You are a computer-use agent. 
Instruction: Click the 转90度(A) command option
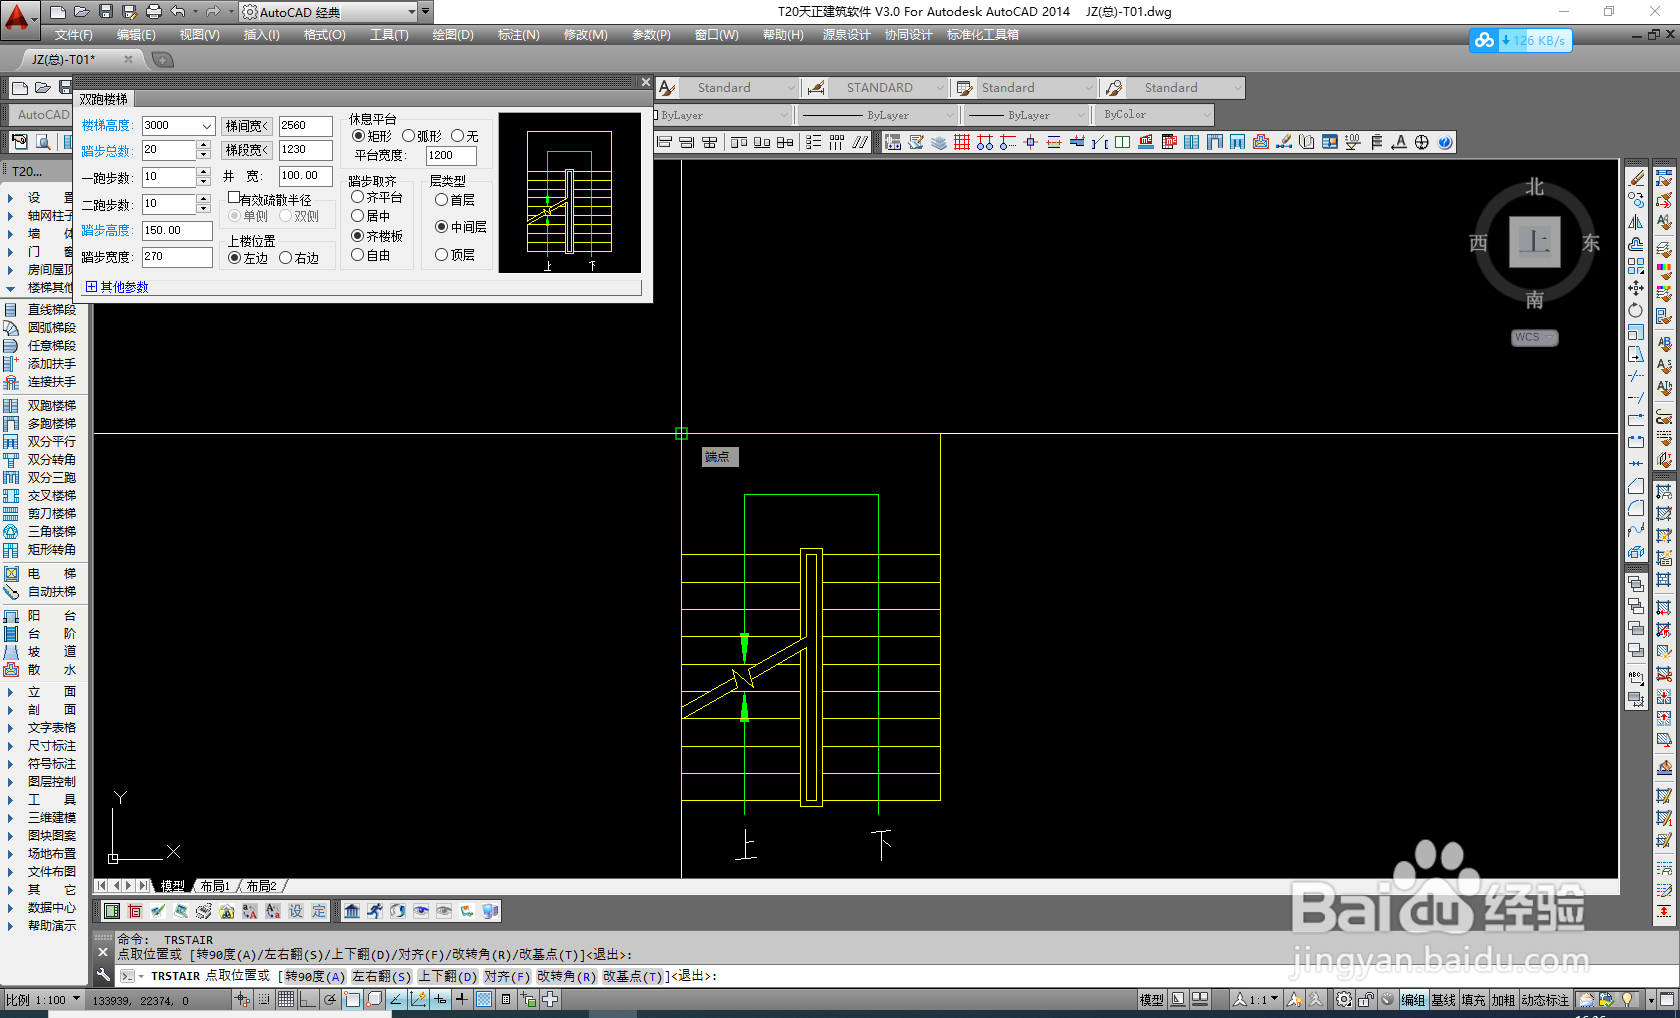coord(315,976)
